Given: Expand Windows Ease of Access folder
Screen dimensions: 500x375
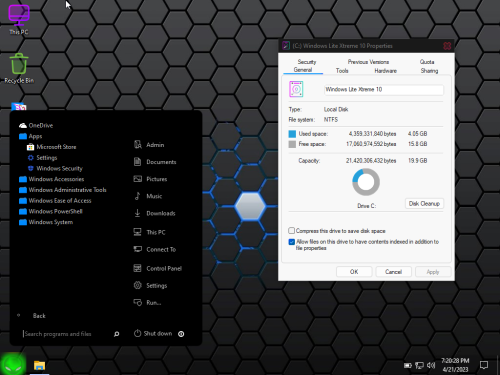Looking at the screenshot, I should [x=55, y=200].
